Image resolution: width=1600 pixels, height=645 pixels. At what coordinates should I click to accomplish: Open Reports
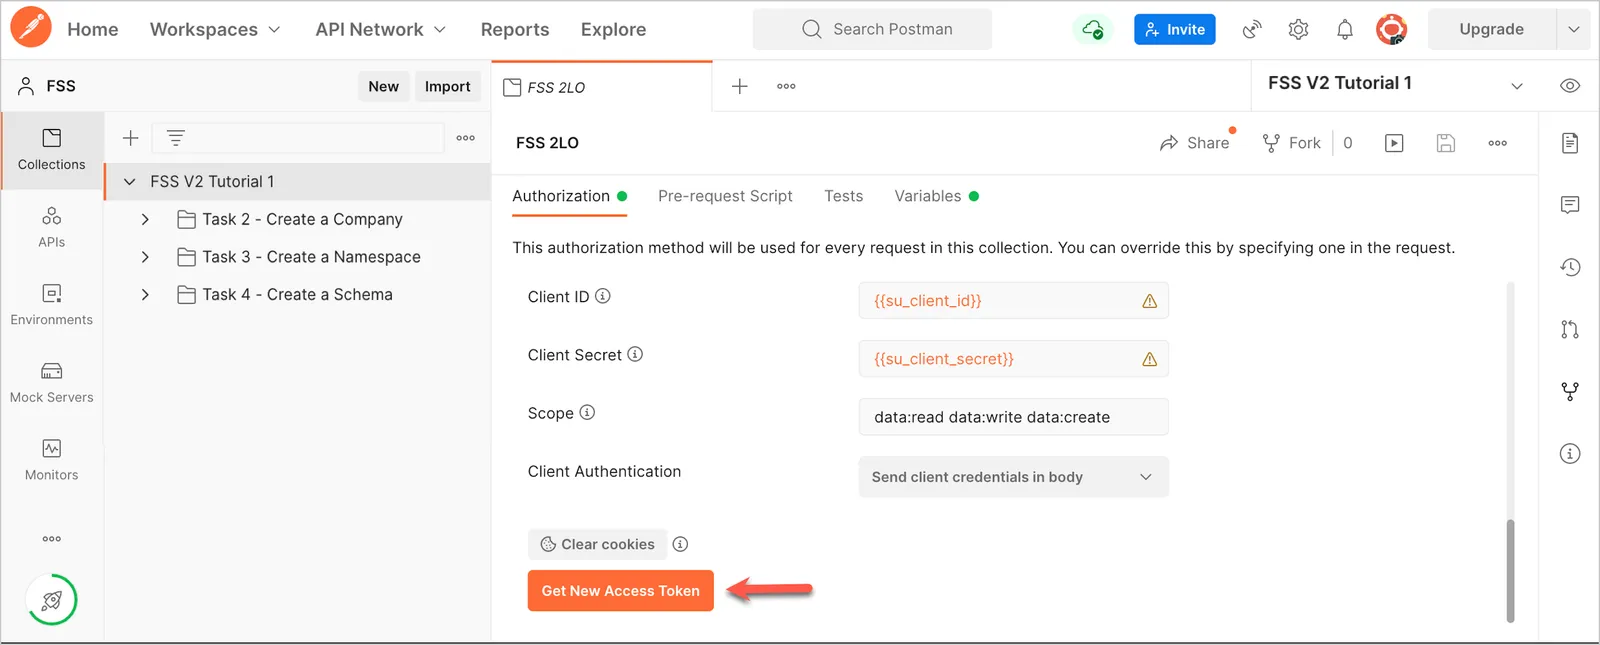click(x=515, y=30)
